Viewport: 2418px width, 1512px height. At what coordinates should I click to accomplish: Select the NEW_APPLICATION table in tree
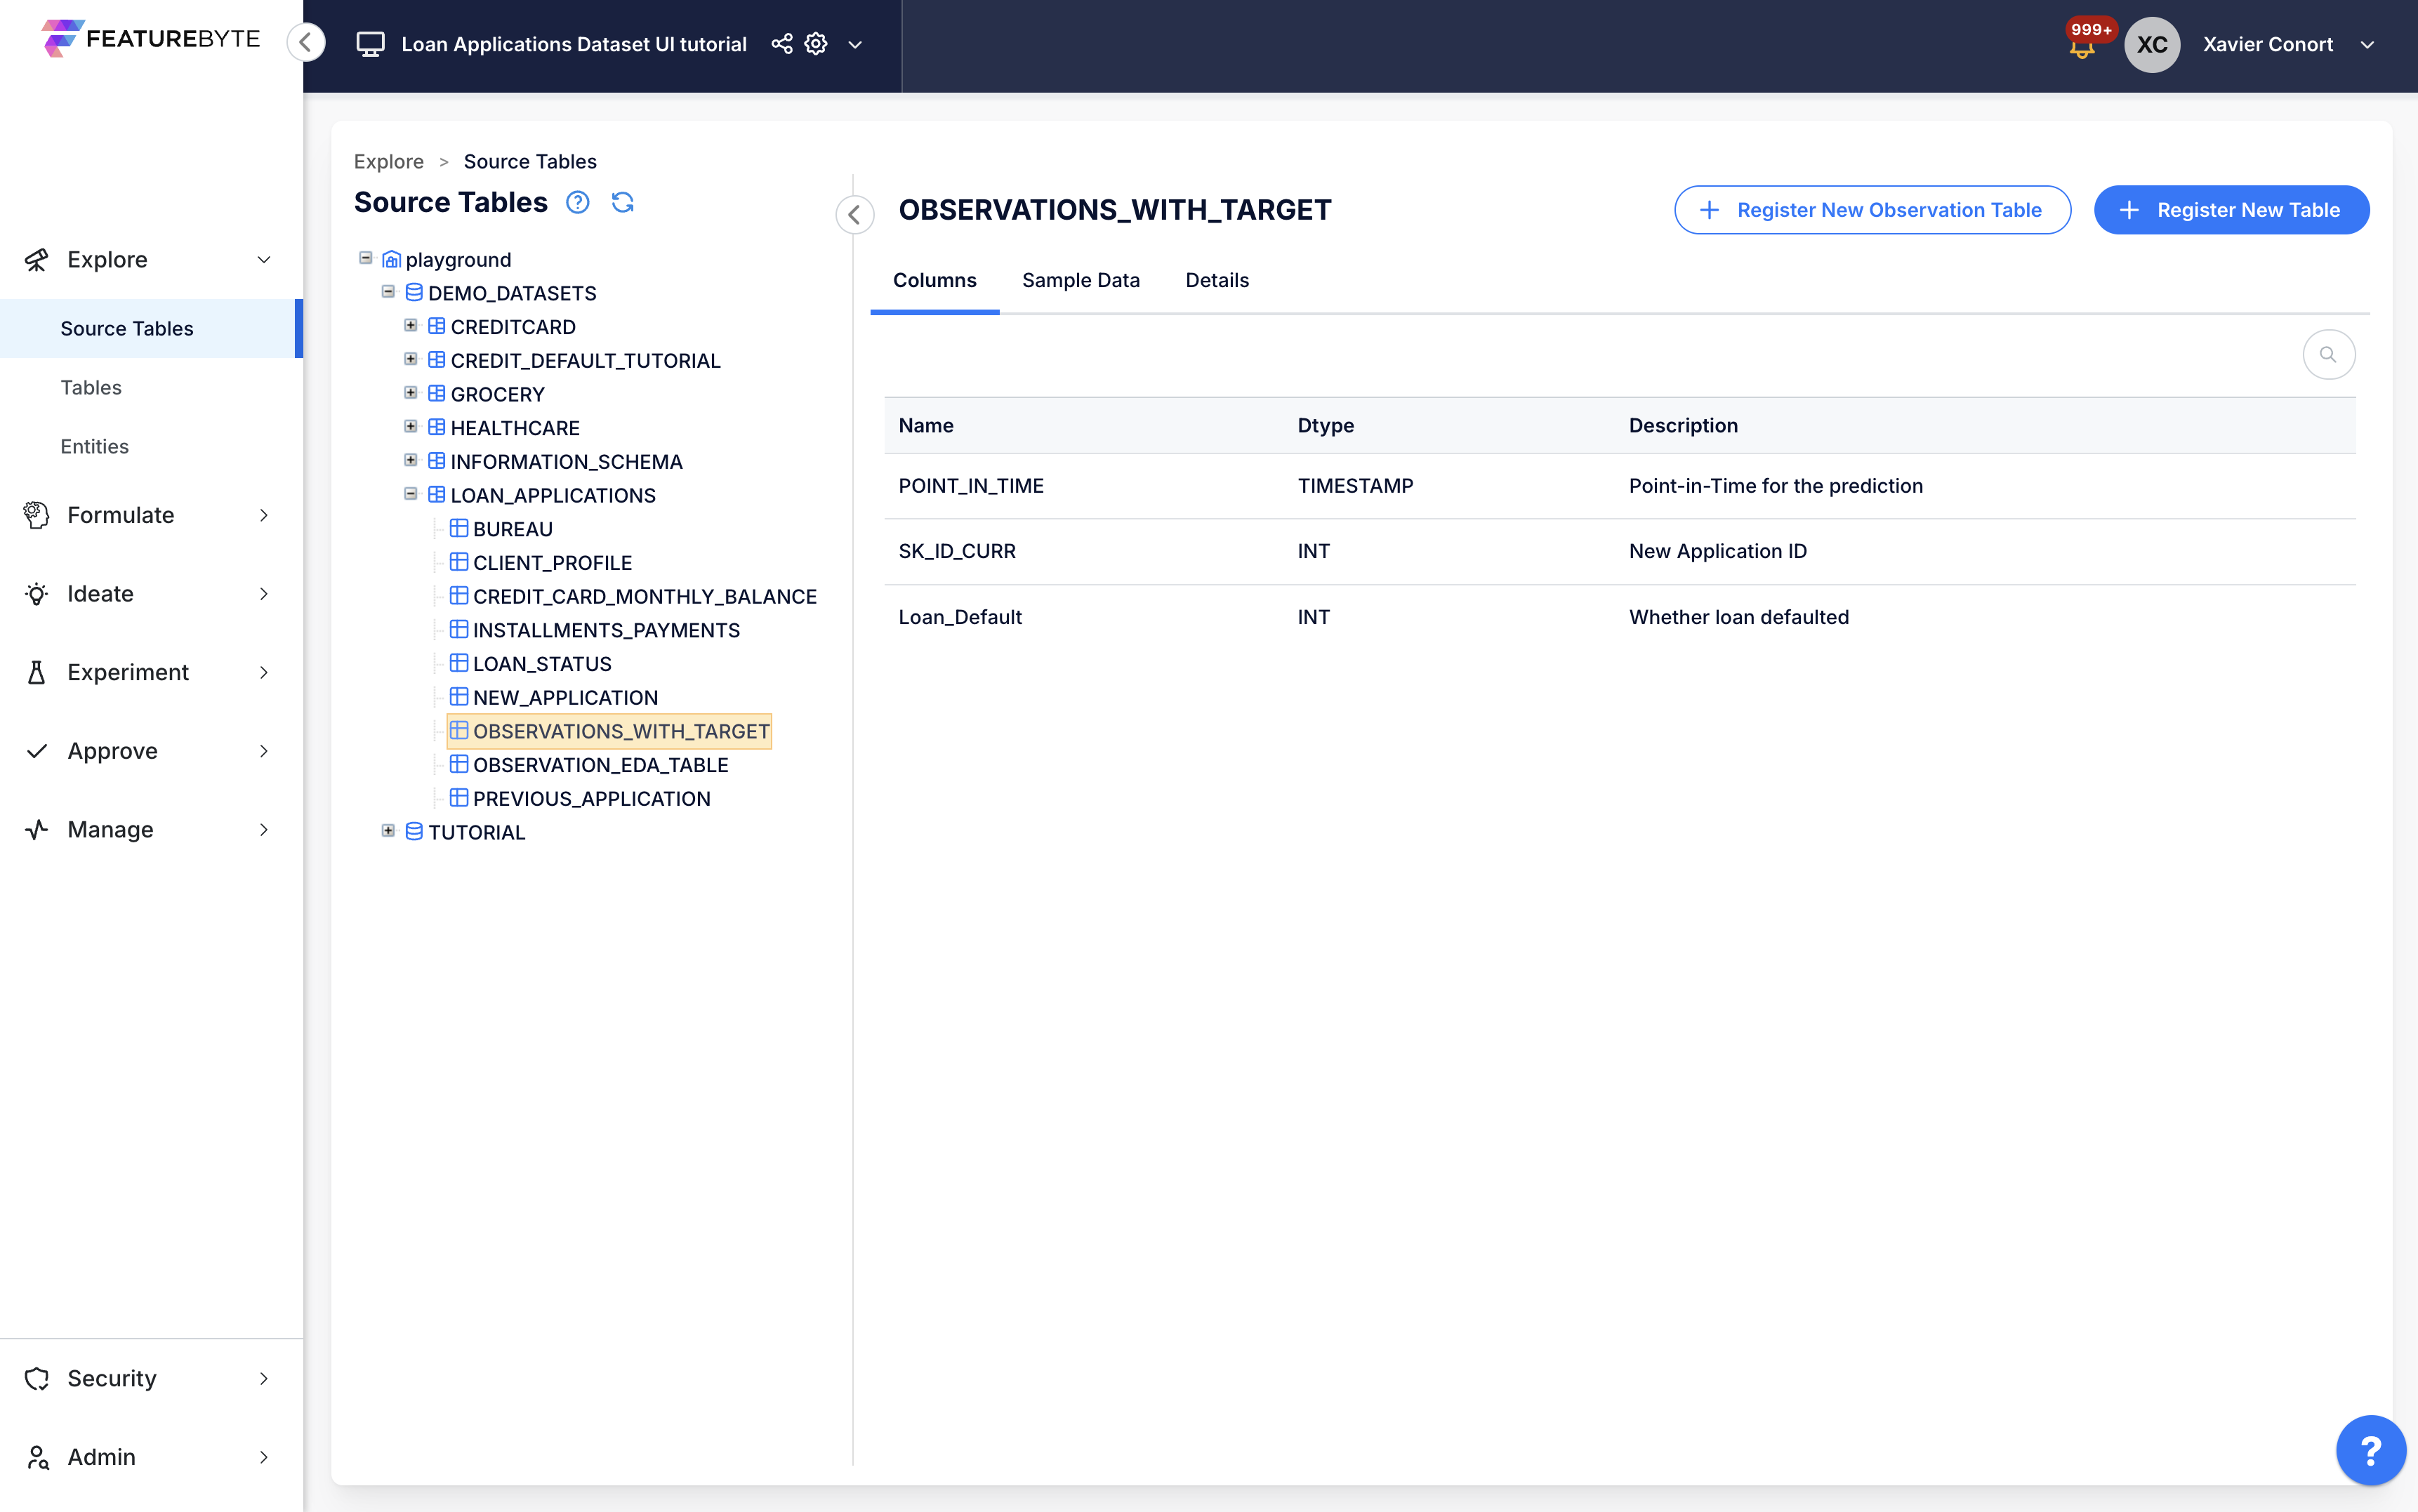pyautogui.click(x=565, y=697)
